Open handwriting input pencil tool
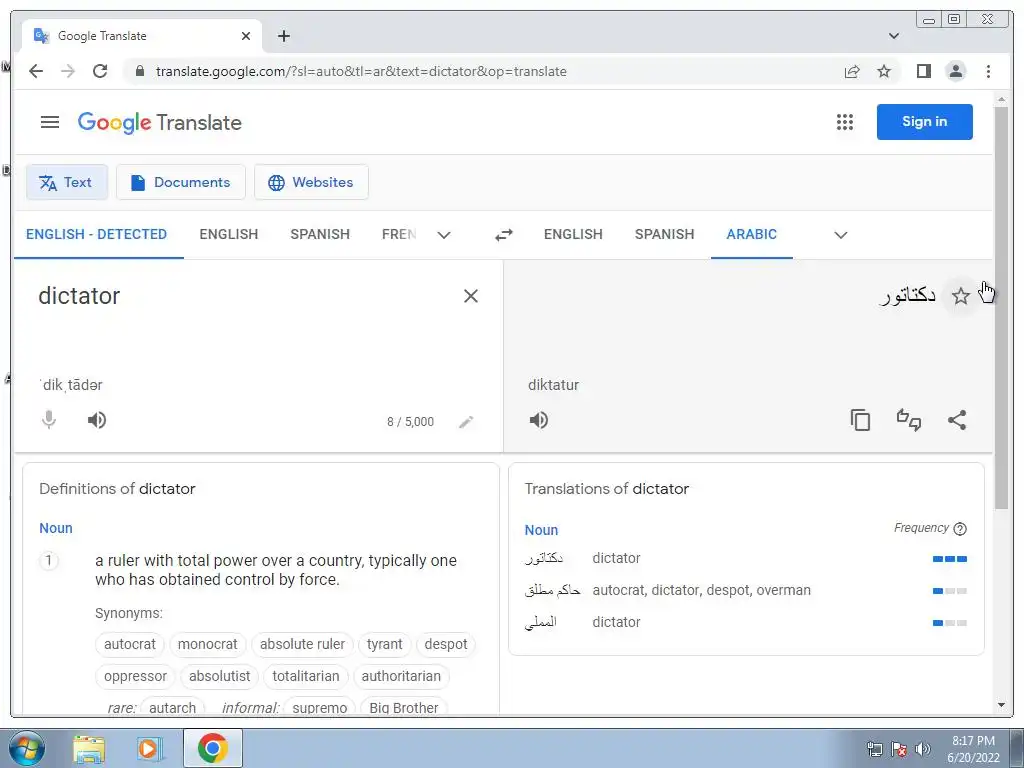This screenshot has width=1024, height=768. coord(466,422)
